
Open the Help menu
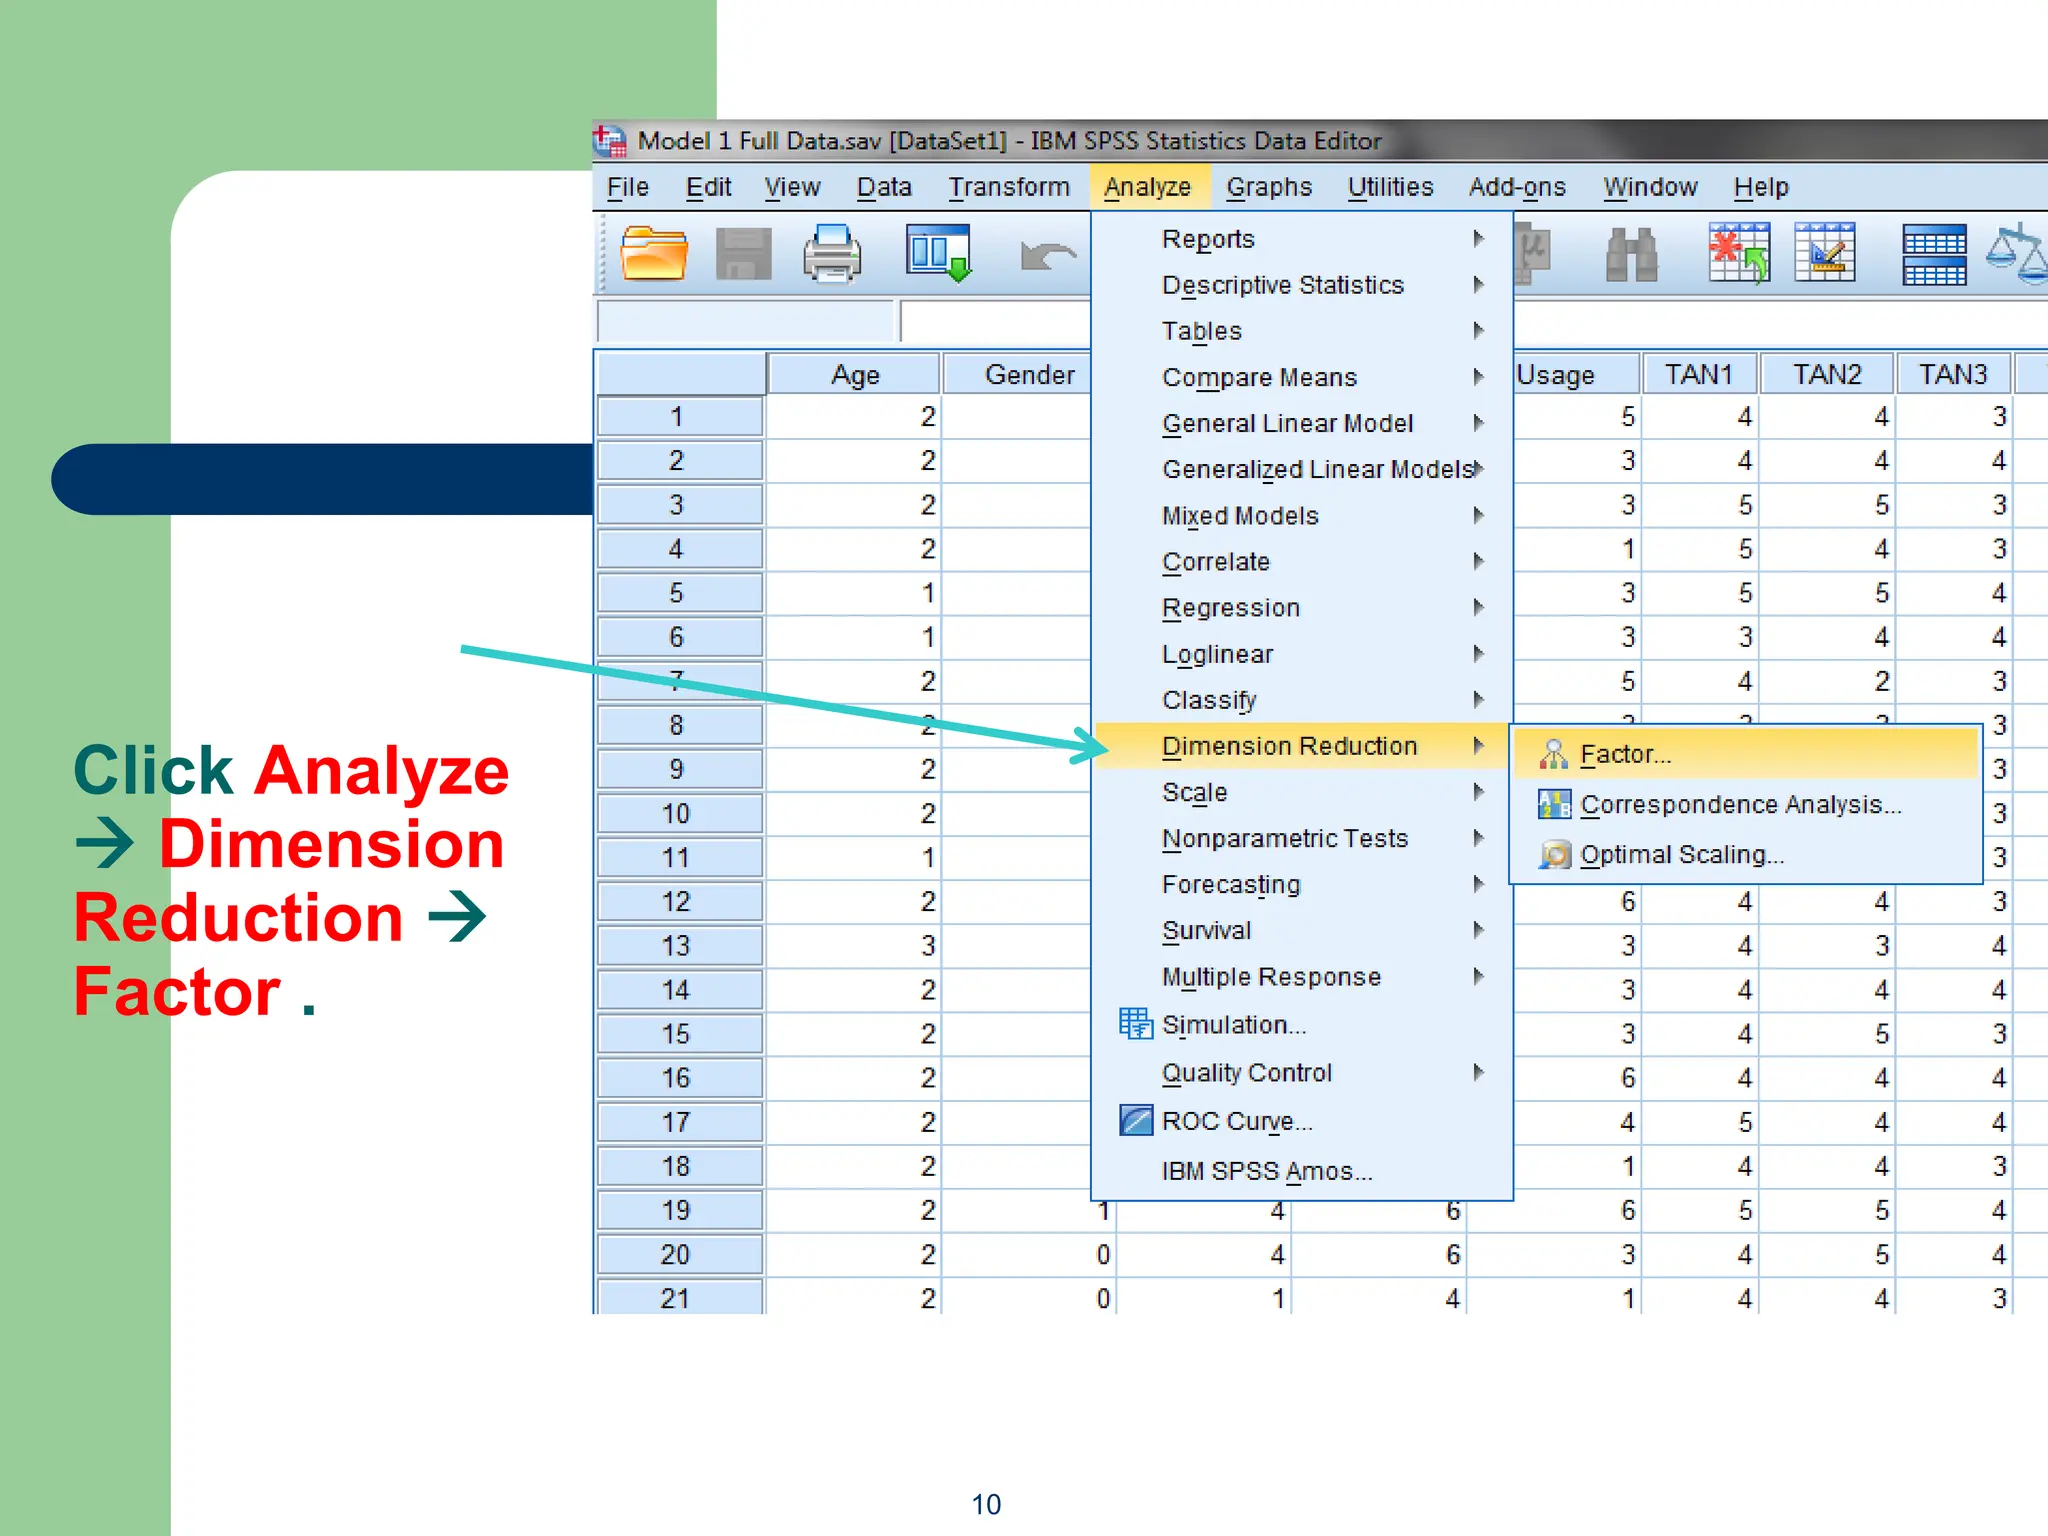tap(1761, 187)
